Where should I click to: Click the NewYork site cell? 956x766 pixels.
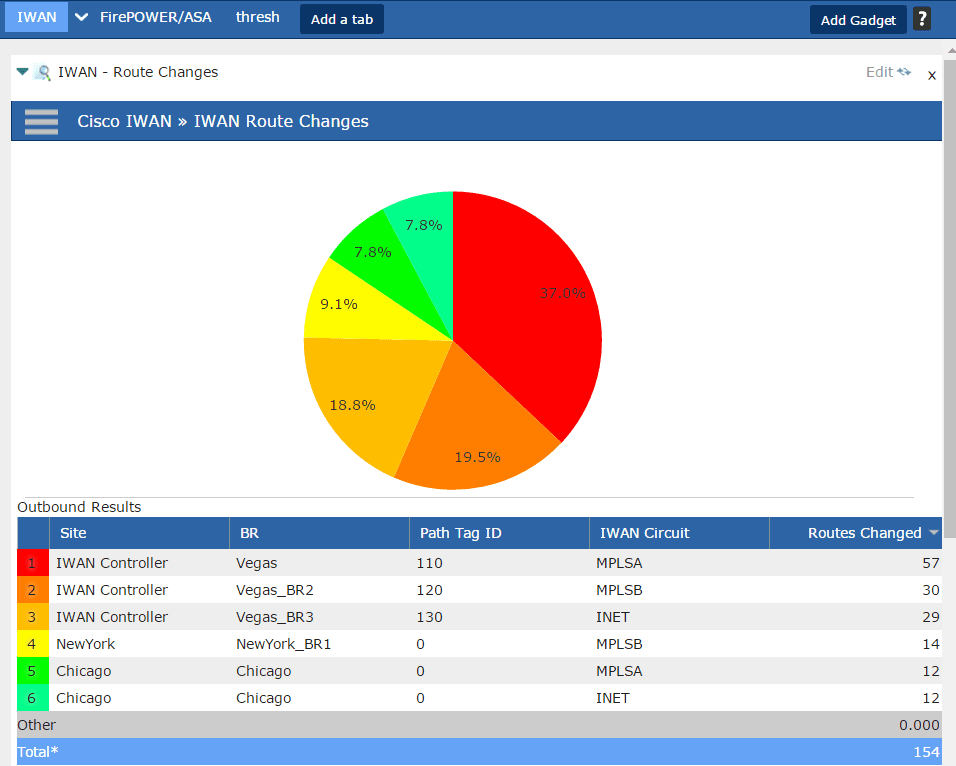[85, 644]
